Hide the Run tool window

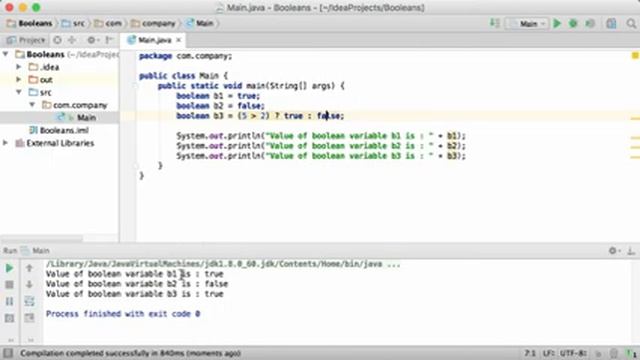pos(631,251)
